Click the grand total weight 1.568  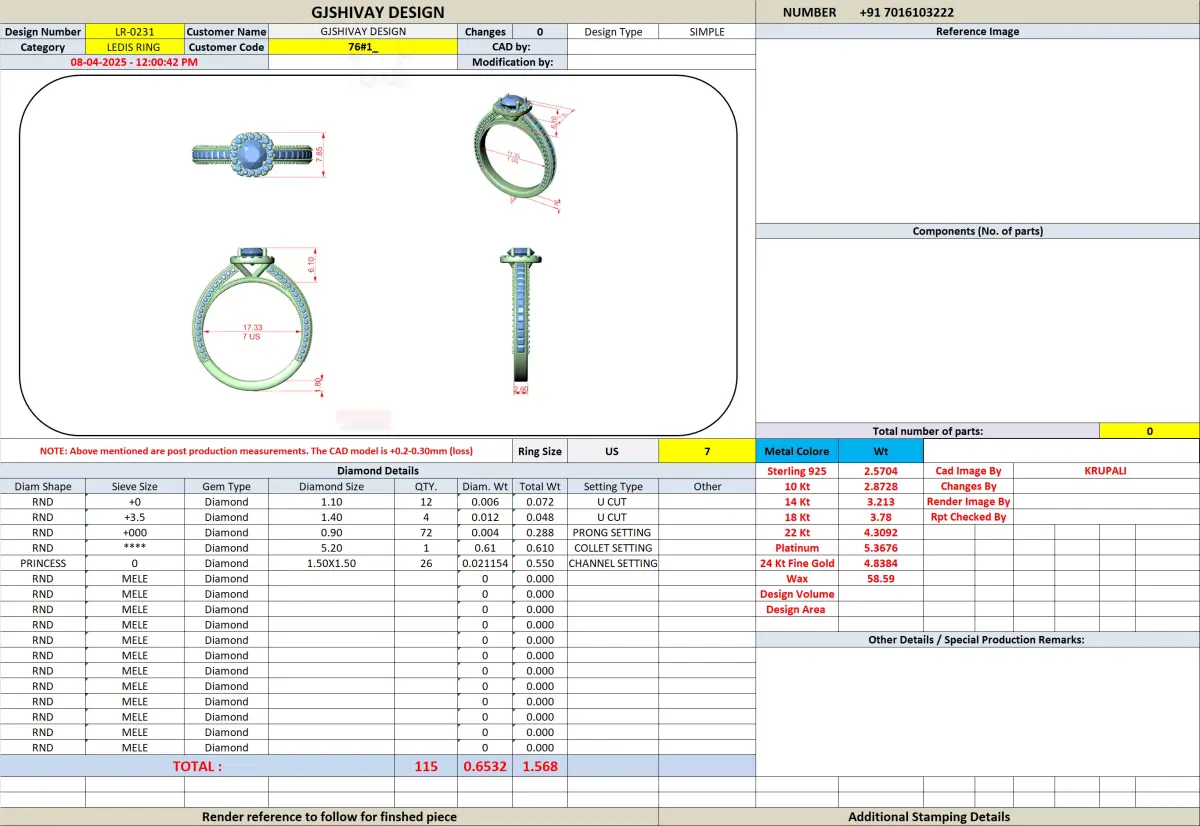pyautogui.click(x=540, y=766)
